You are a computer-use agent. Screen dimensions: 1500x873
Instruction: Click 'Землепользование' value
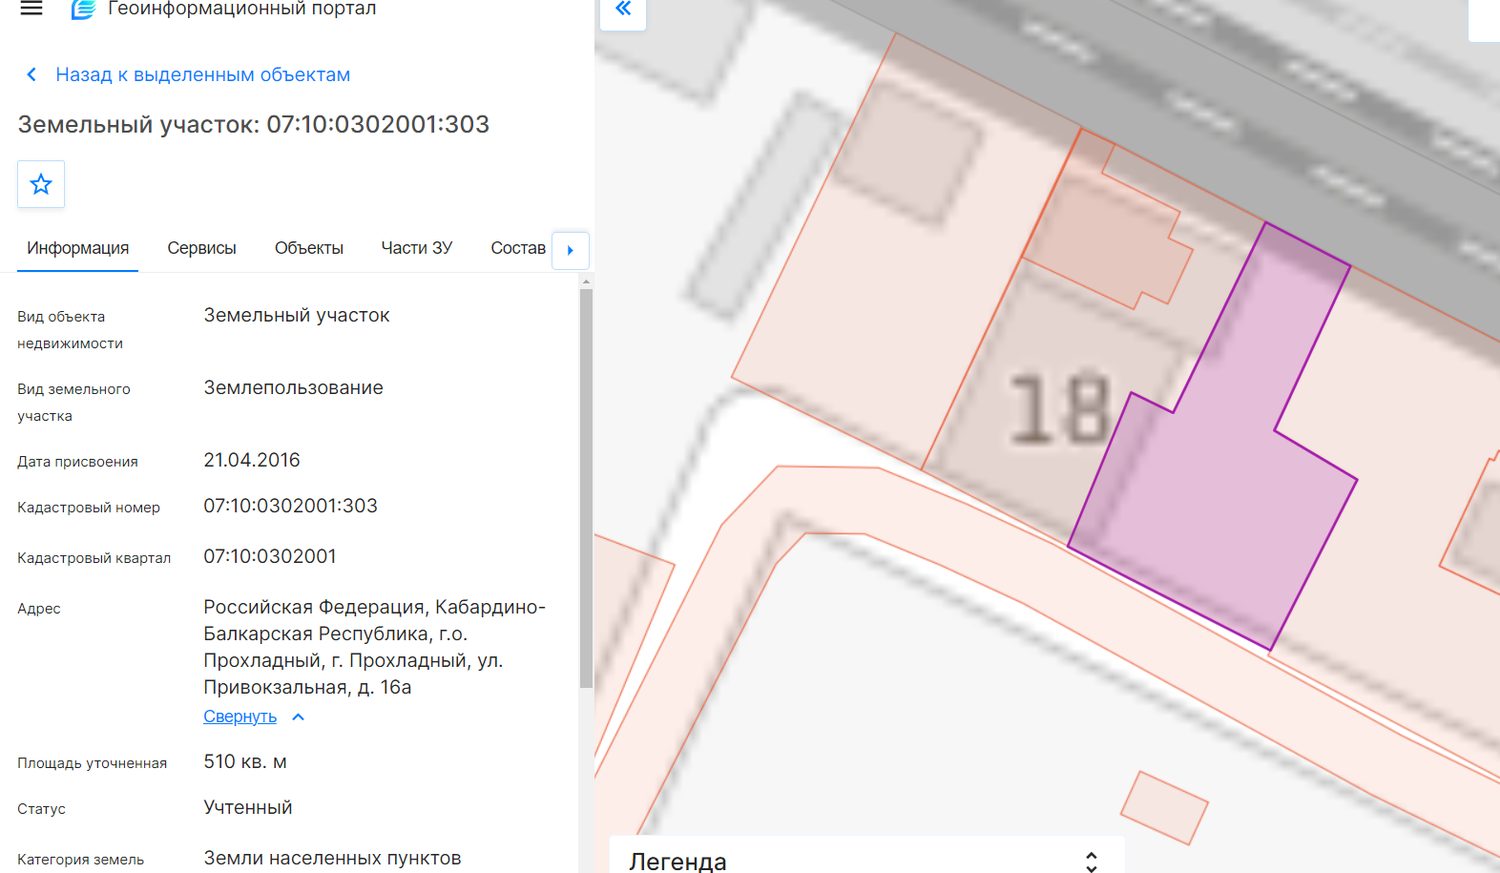[293, 388]
